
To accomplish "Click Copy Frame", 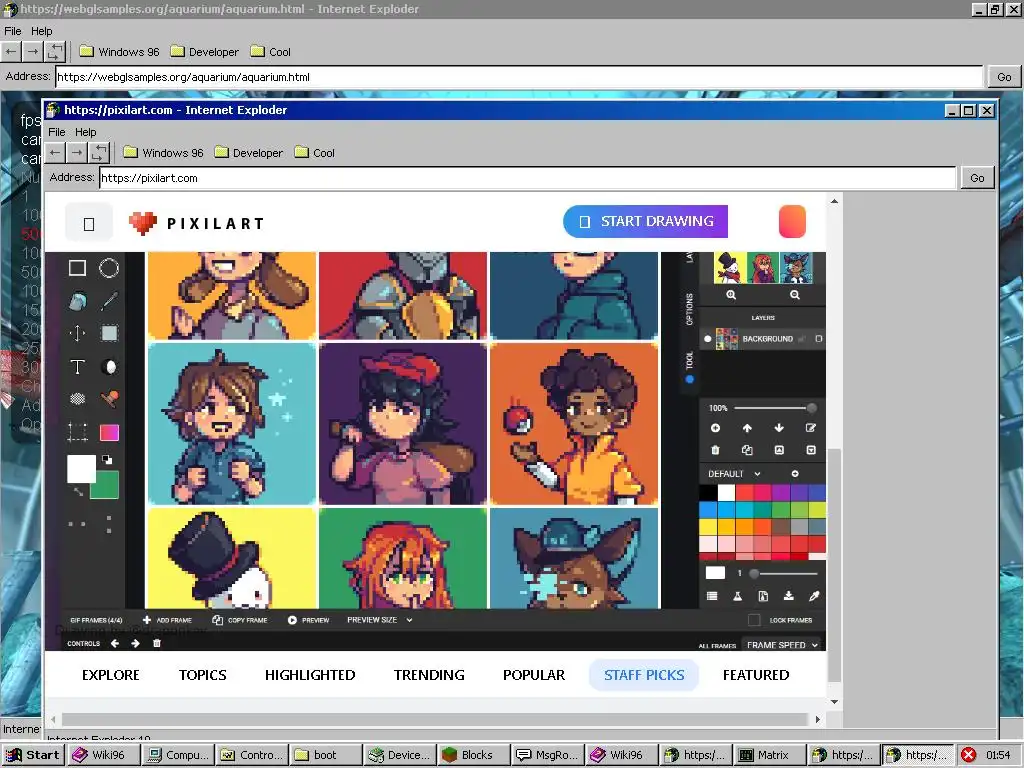I will coord(240,620).
